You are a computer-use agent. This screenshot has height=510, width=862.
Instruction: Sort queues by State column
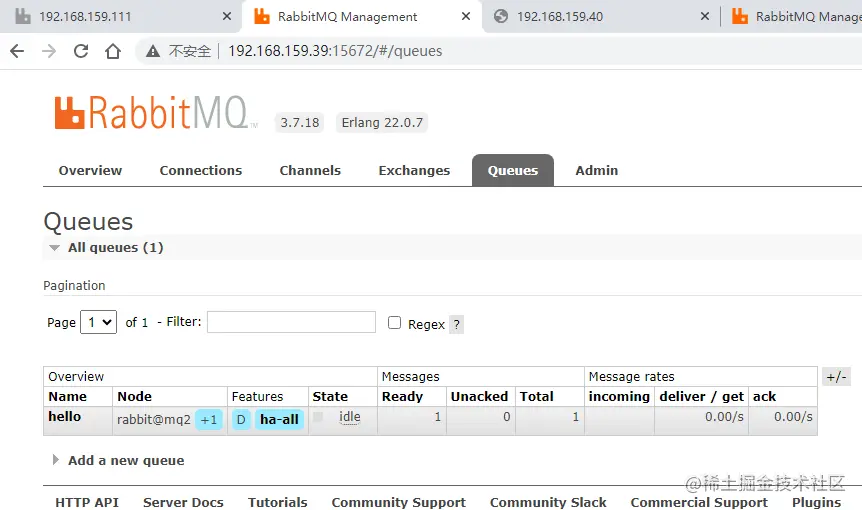330,396
